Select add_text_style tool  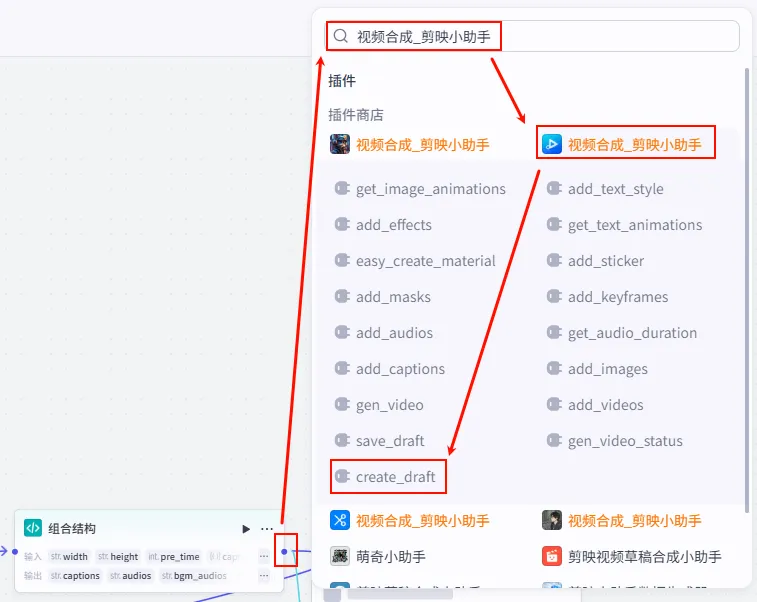[605, 189]
